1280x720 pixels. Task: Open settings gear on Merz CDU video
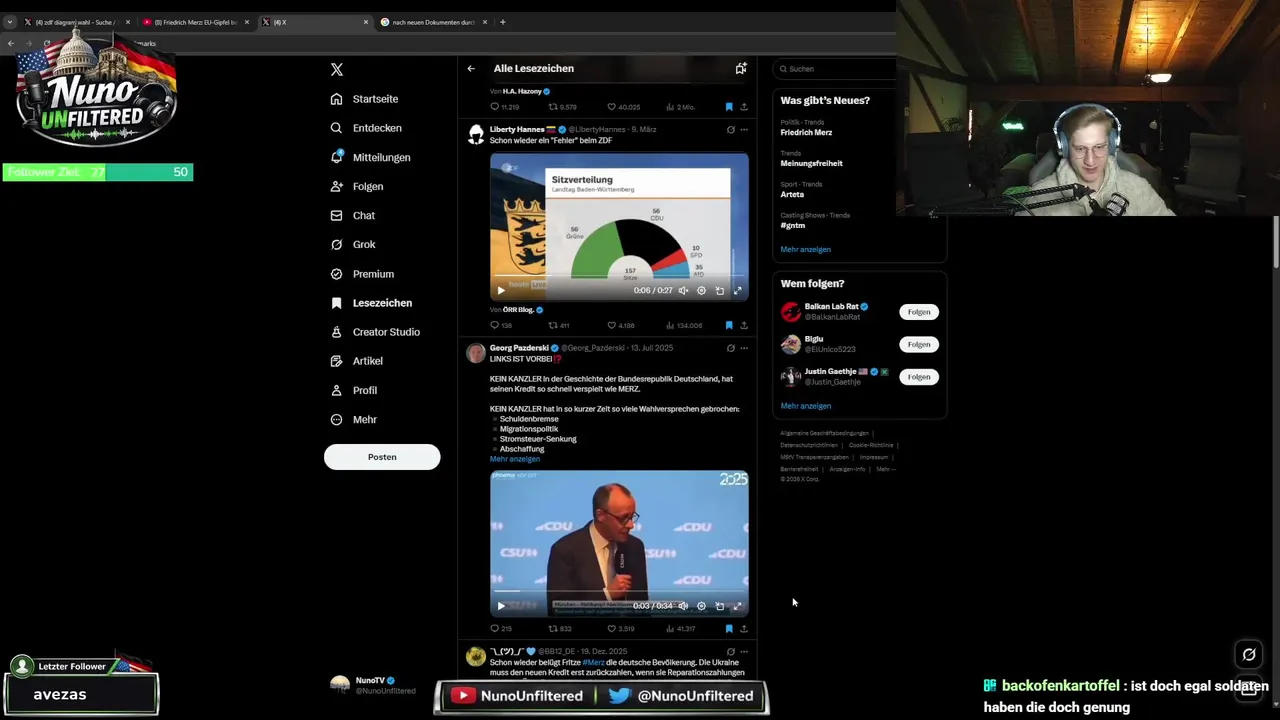click(x=701, y=606)
